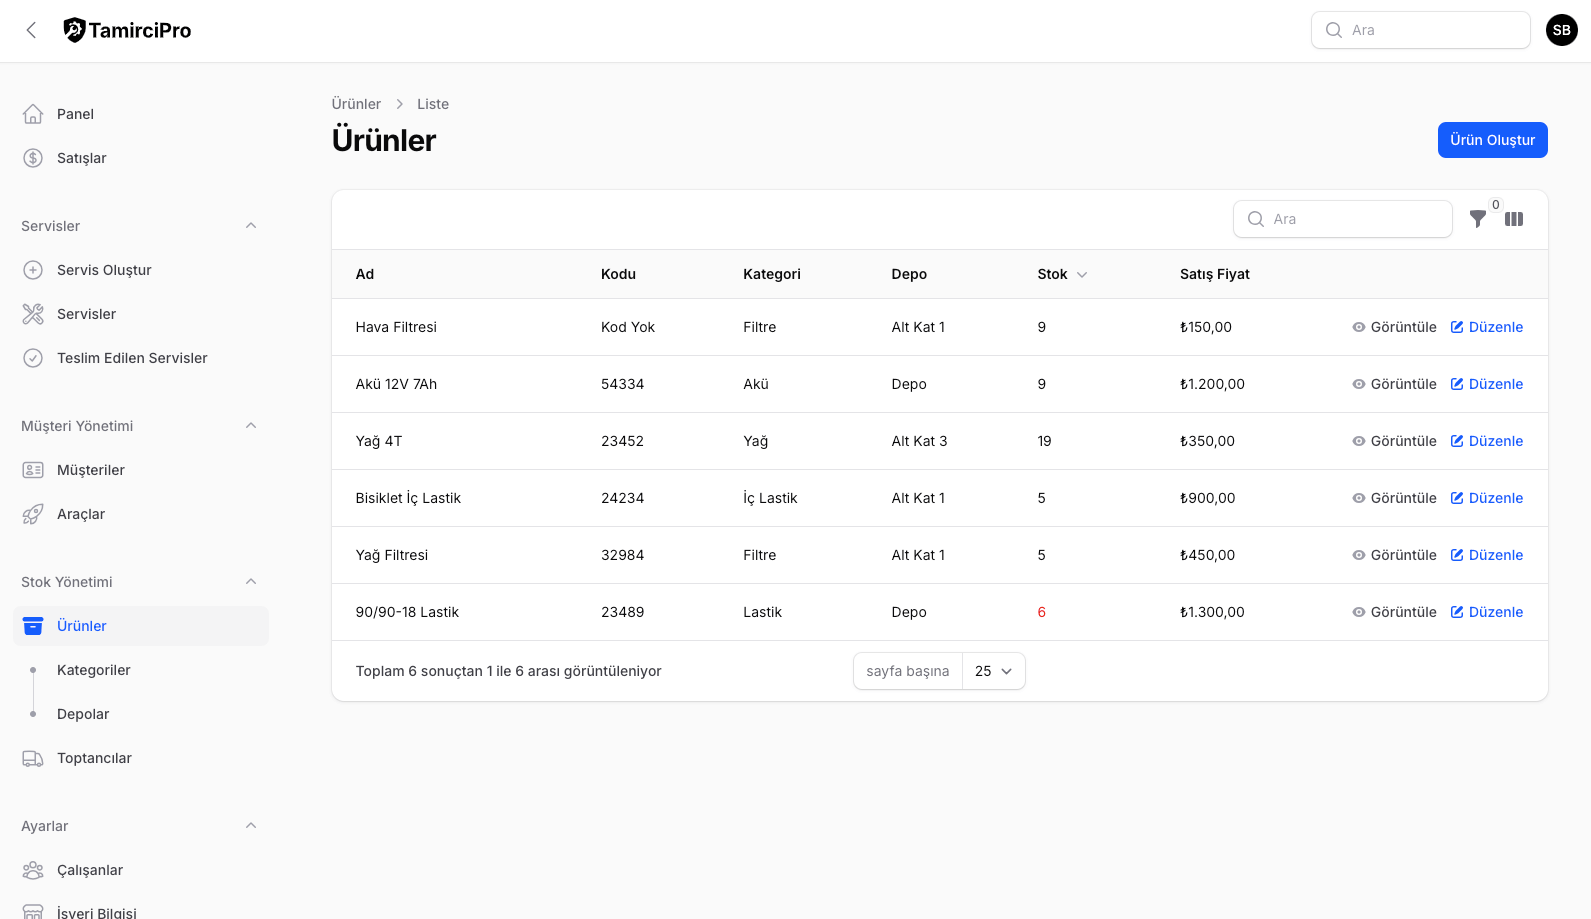The width and height of the screenshot is (1591, 919).
Task: View the Hava Filtresi product via Görüntüle
Action: 1394,327
